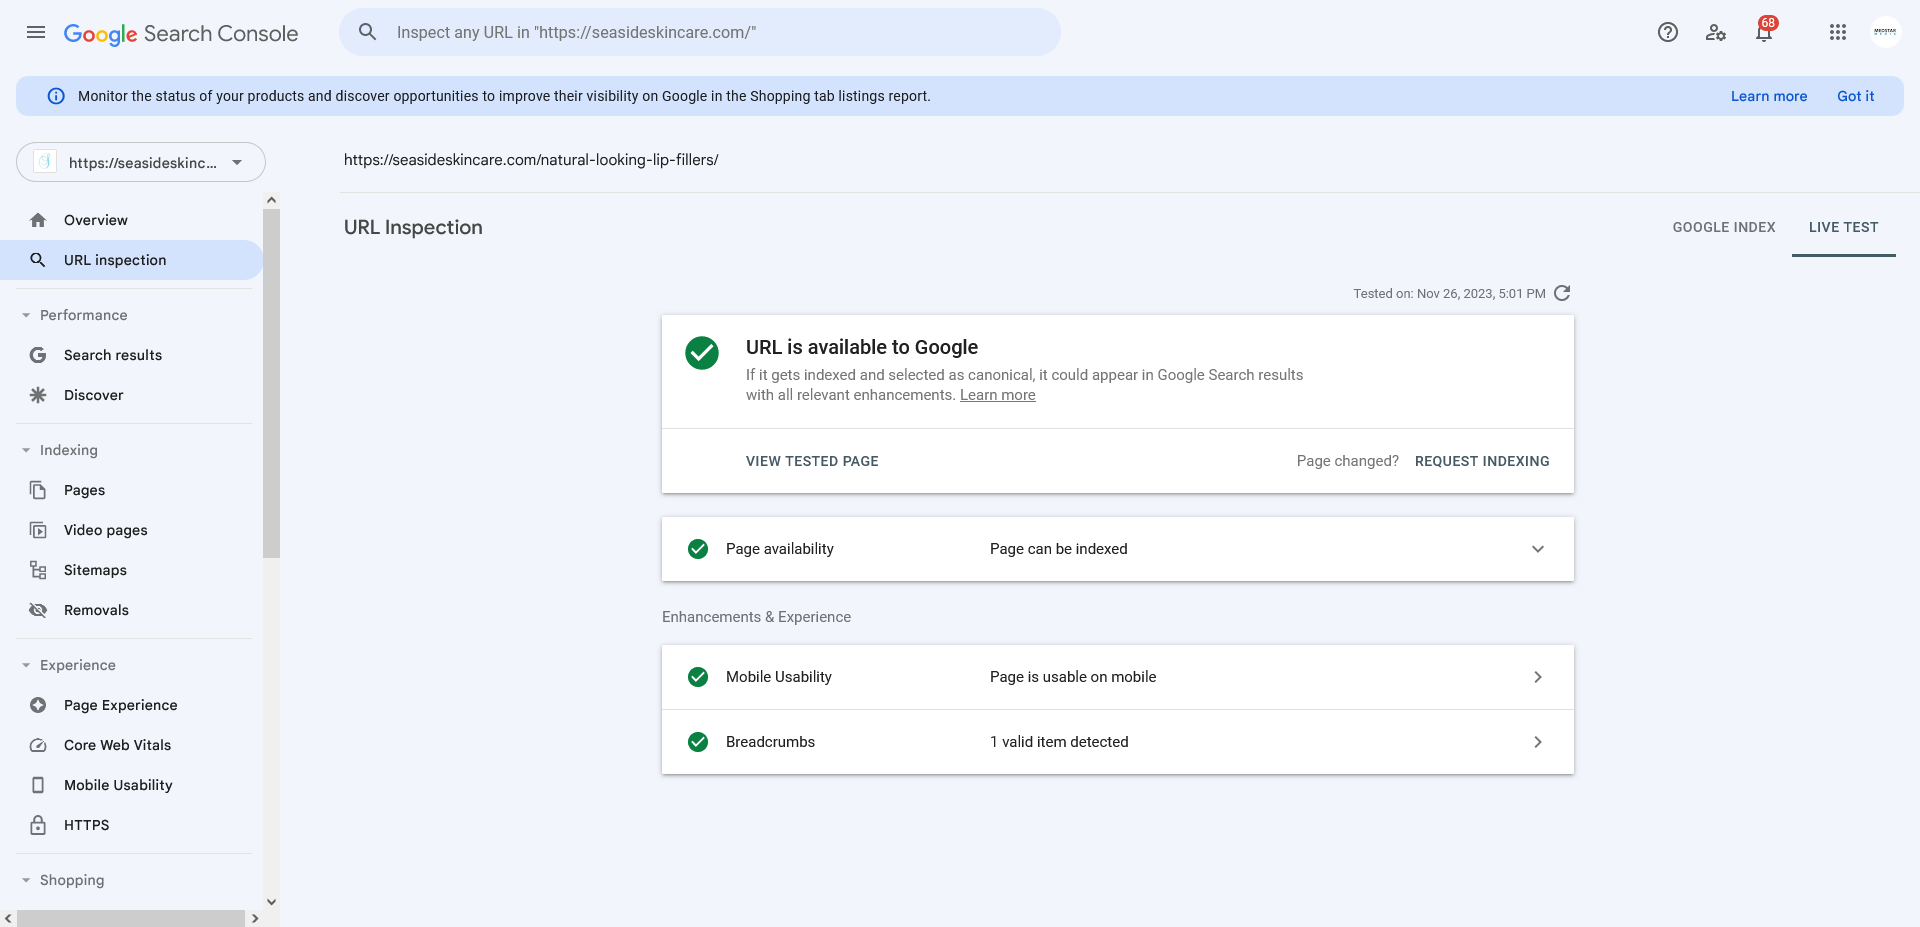
Task: Switch to the Google Index tab
Action: pos(1724,227)
